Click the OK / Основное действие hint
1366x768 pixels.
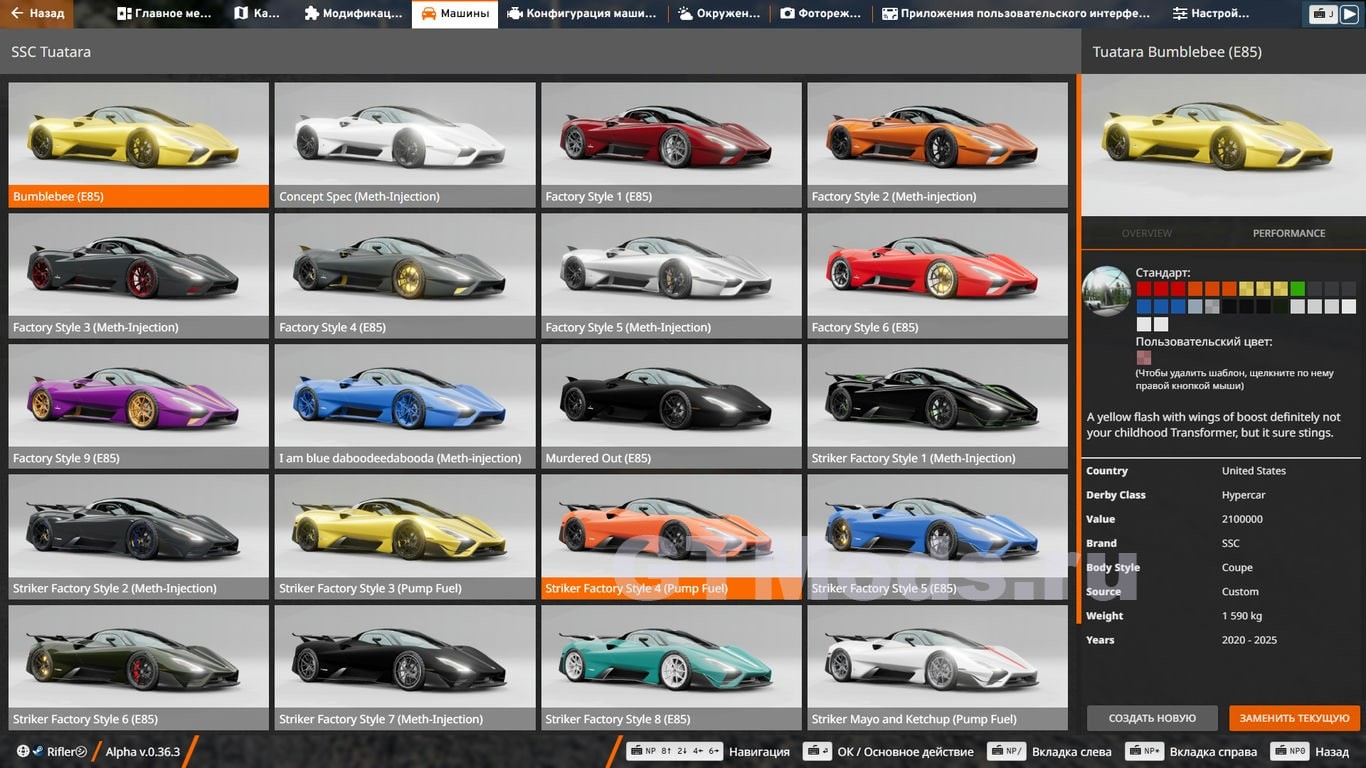(x=888, y=751)
